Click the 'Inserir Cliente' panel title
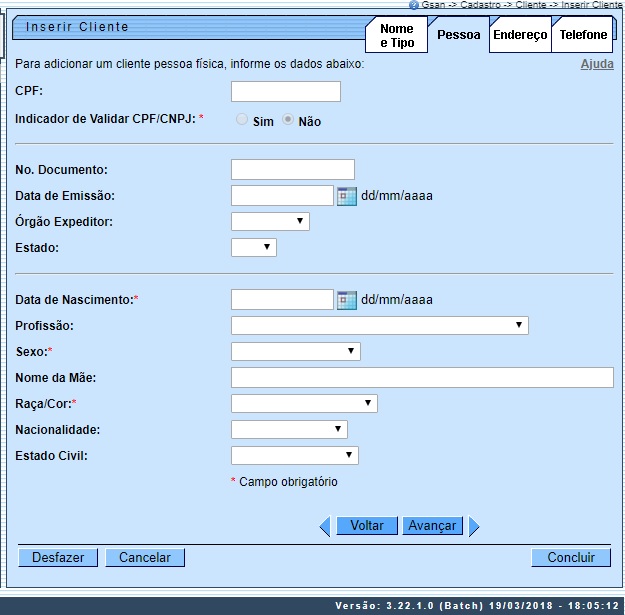Viewport: 625px width, 615px height. [x=77, y=27]
